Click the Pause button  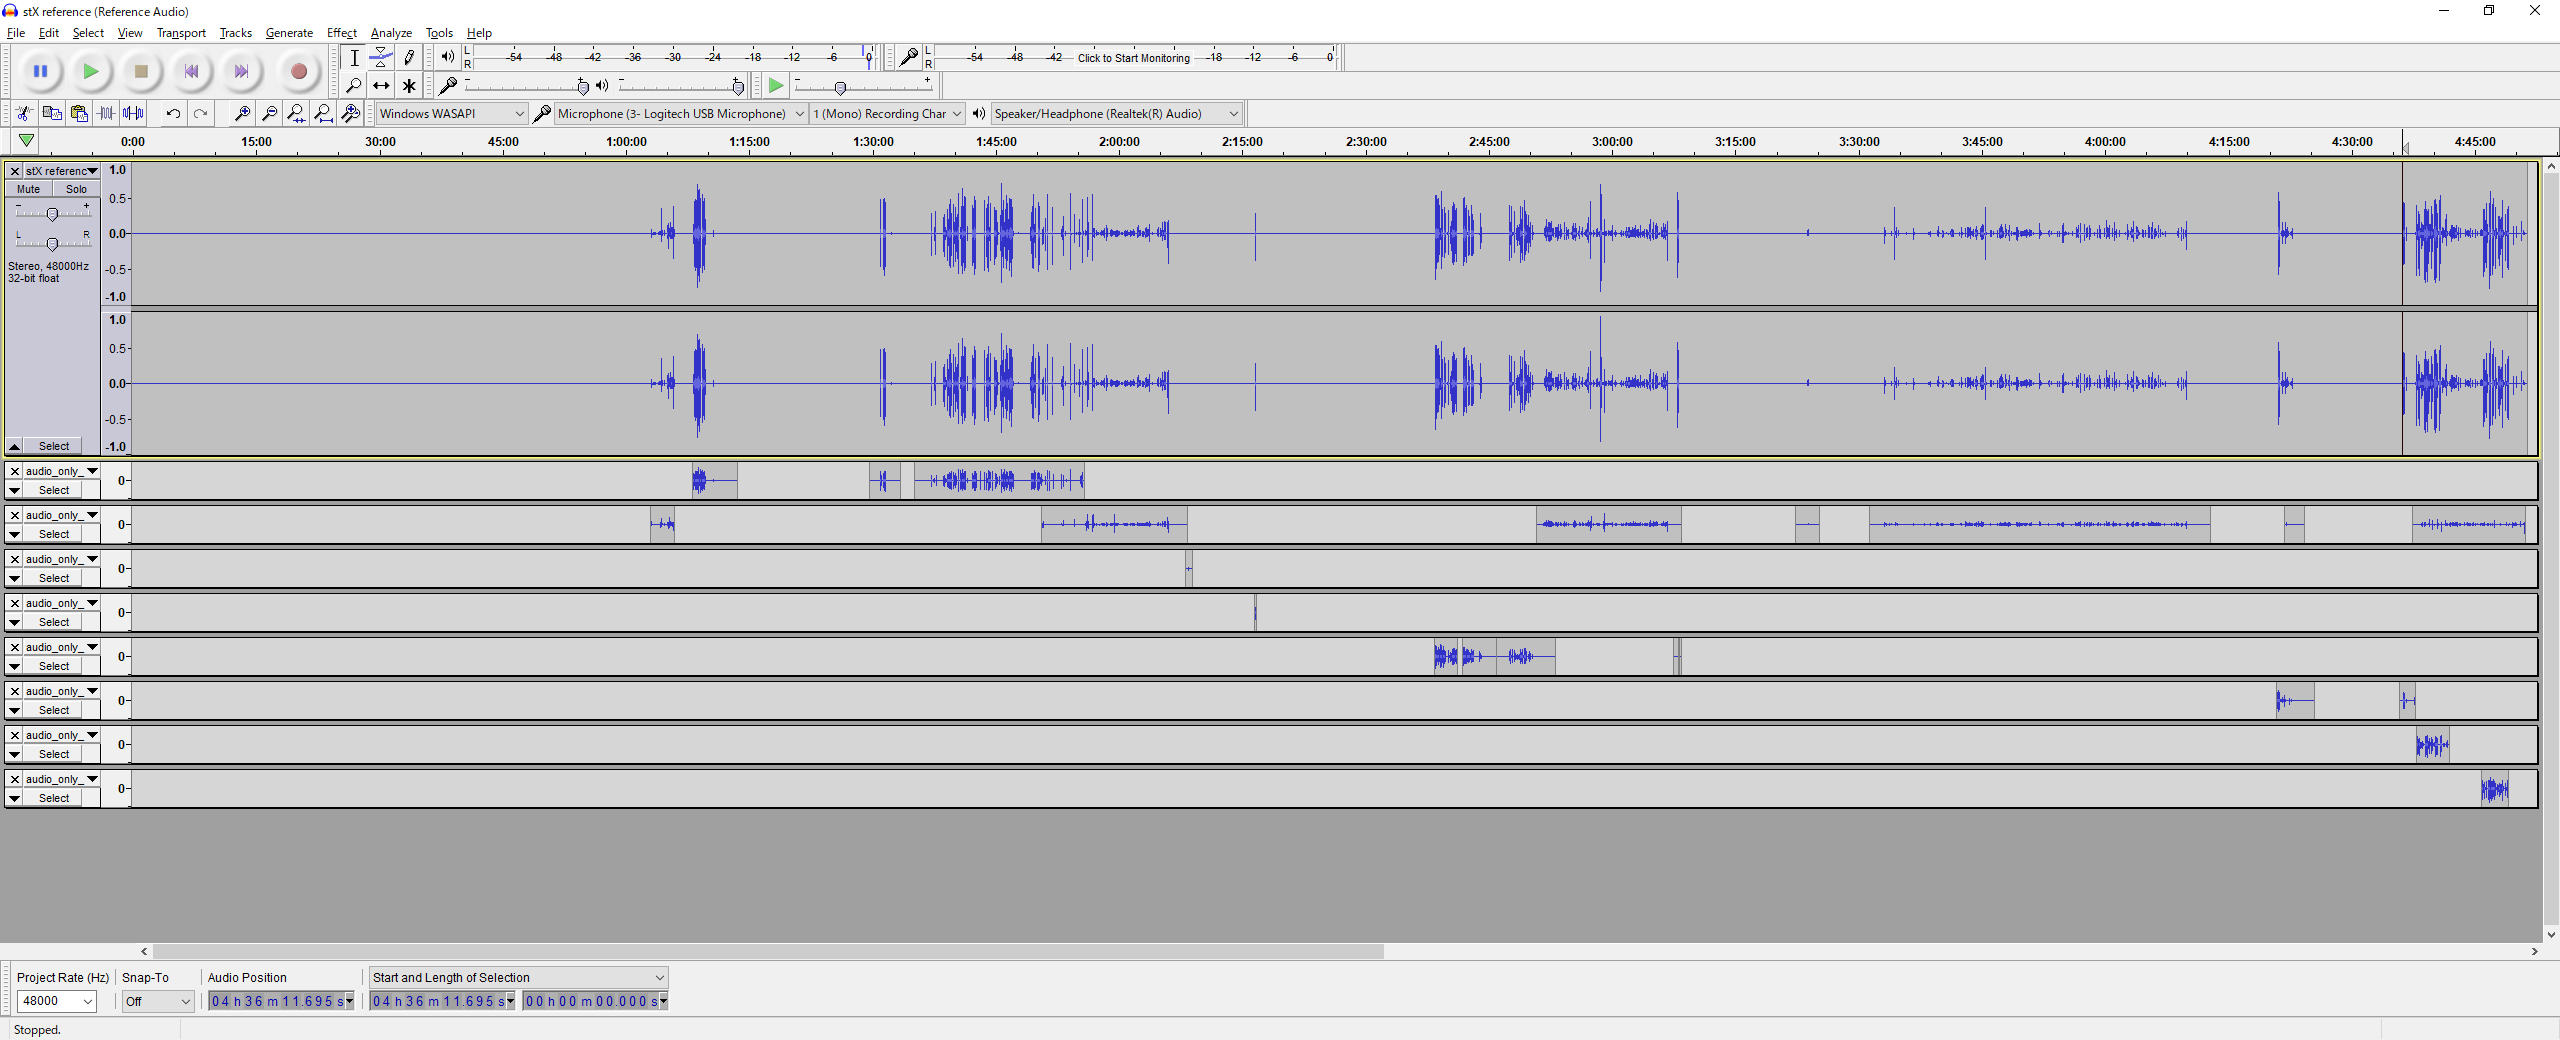(x=40, y=71)
